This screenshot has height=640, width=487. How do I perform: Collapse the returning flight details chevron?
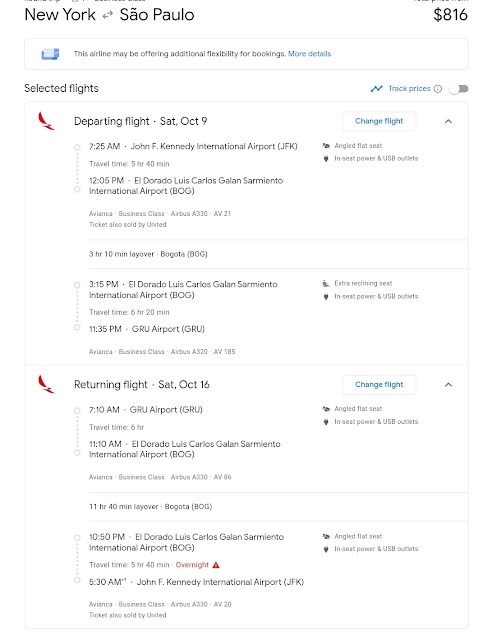[448, 384]
